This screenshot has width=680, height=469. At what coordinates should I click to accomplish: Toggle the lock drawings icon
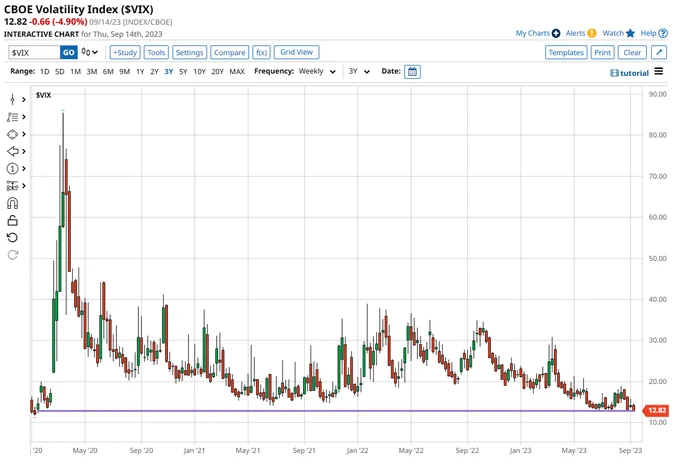pos(13,220)
